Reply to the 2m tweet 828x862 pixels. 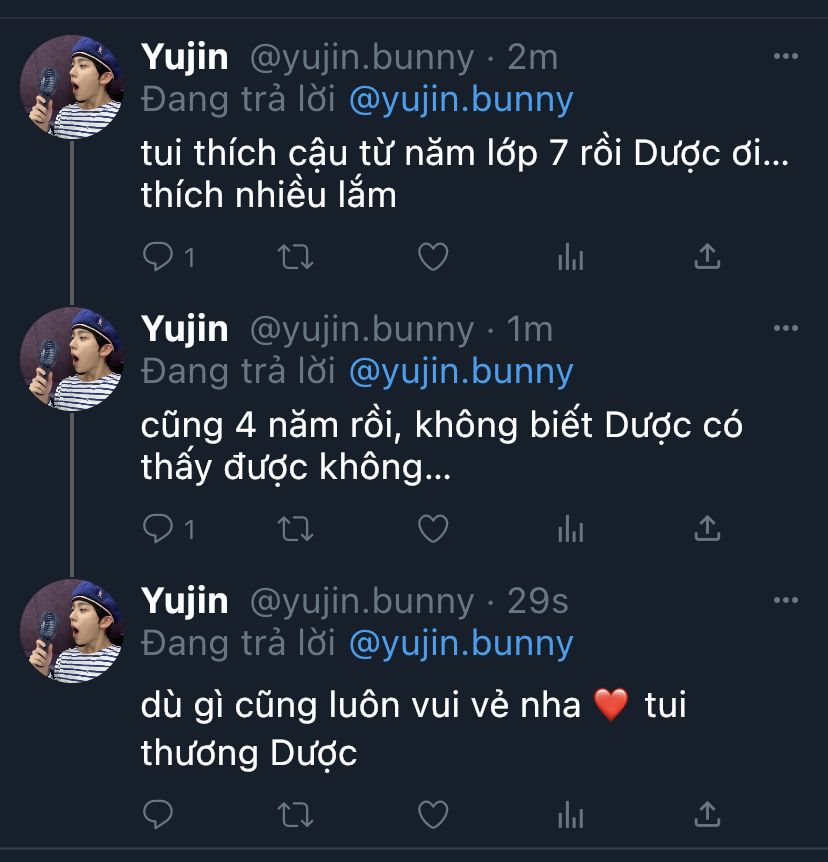click(158, 257)
